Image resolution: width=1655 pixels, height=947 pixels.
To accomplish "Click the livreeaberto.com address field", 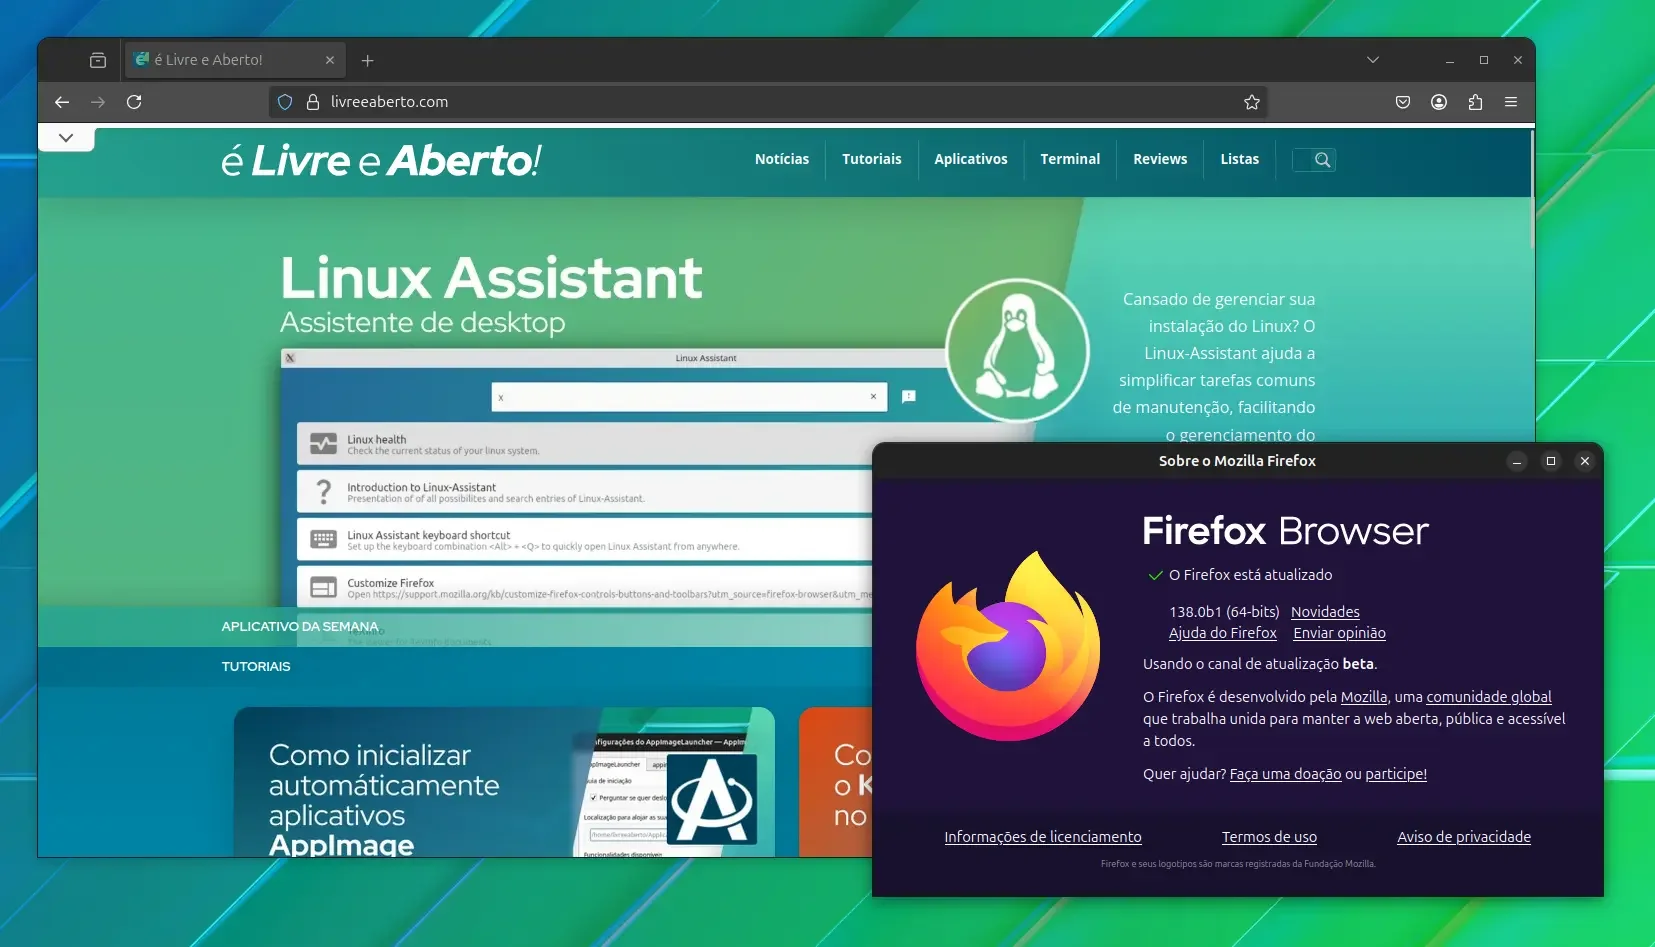I will pyautogui.click(x=767, y=102).
